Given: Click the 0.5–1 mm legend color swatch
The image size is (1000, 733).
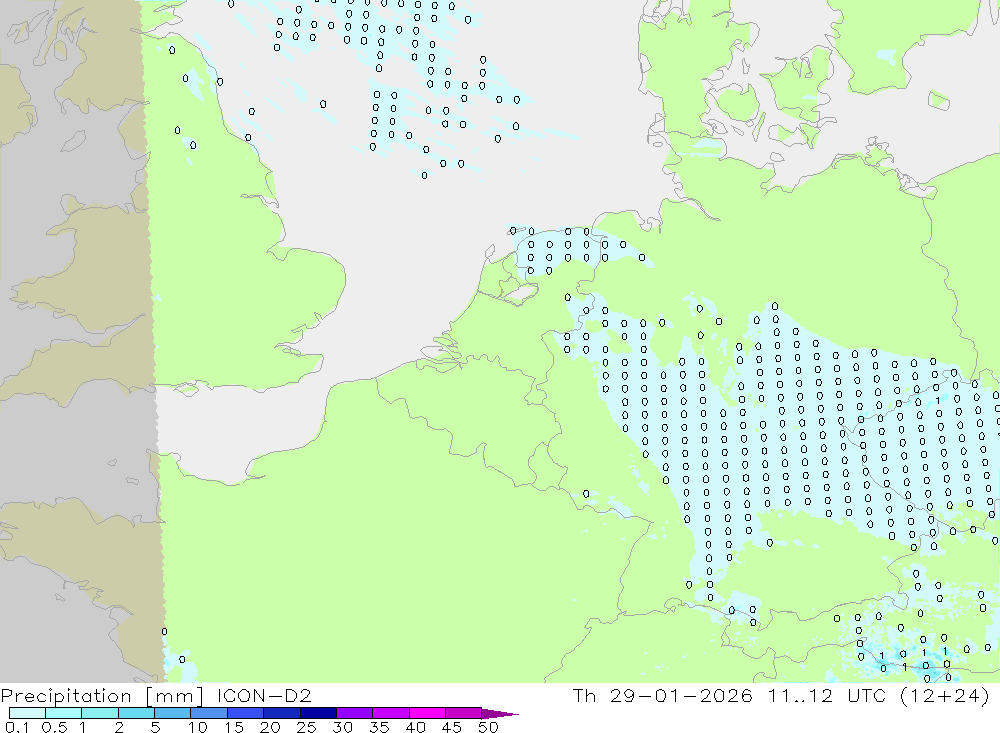Looking at the screenshot, I should (x=64, y=713).
